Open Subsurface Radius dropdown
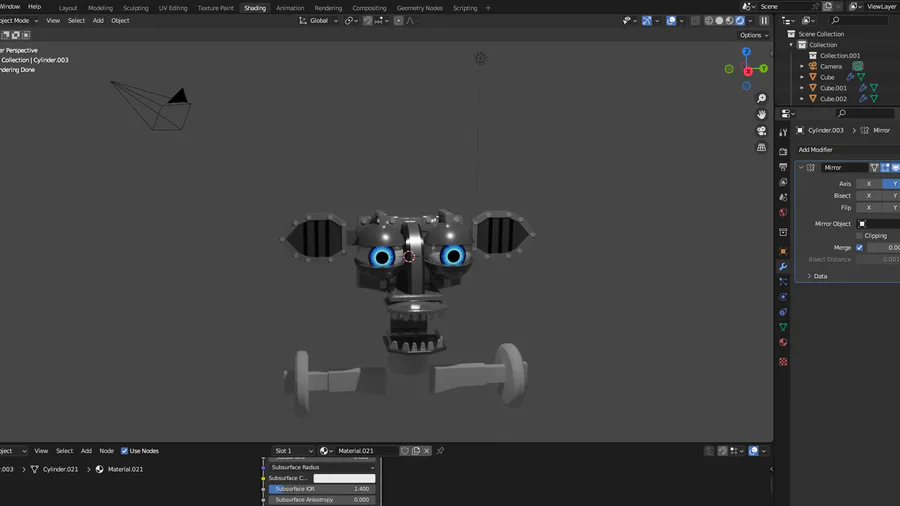 [323, 468]
